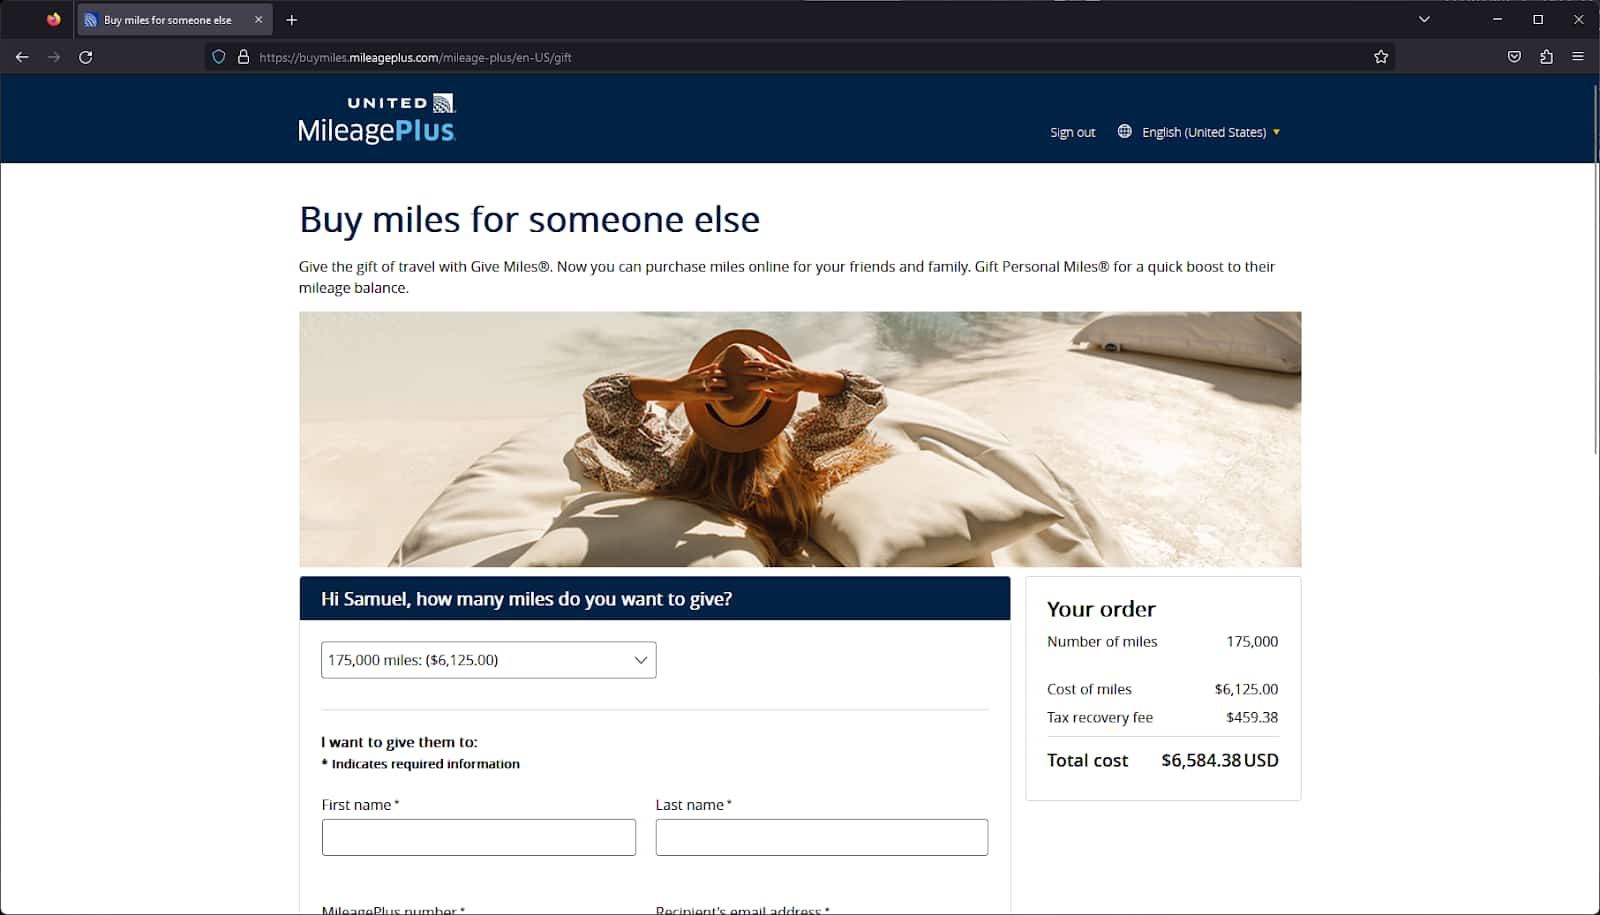The image size is (1600, 915).
Task: Click the Sign out link
Action: coord(1072,132)
